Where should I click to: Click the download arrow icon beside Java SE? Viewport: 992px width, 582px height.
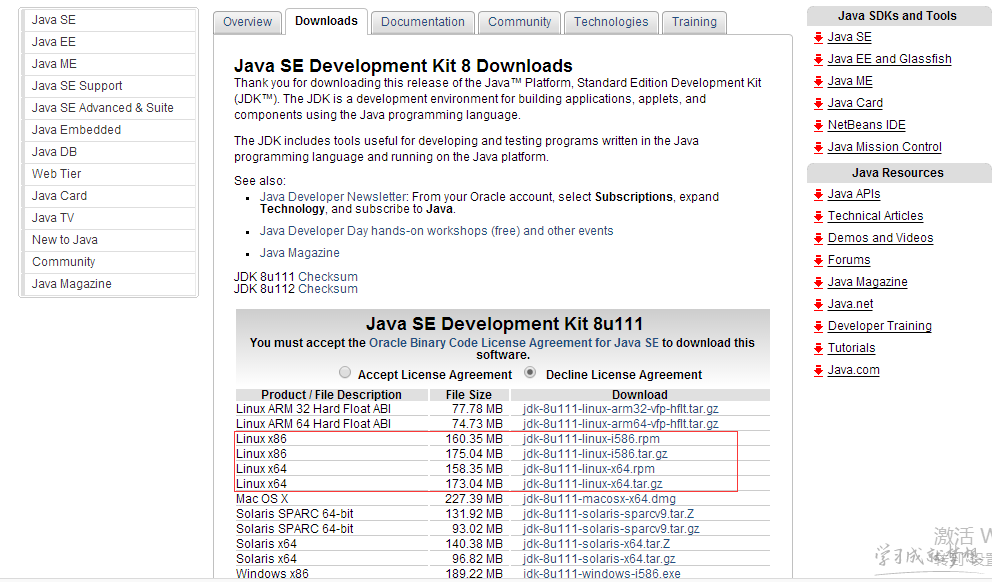tap(818, 37)
